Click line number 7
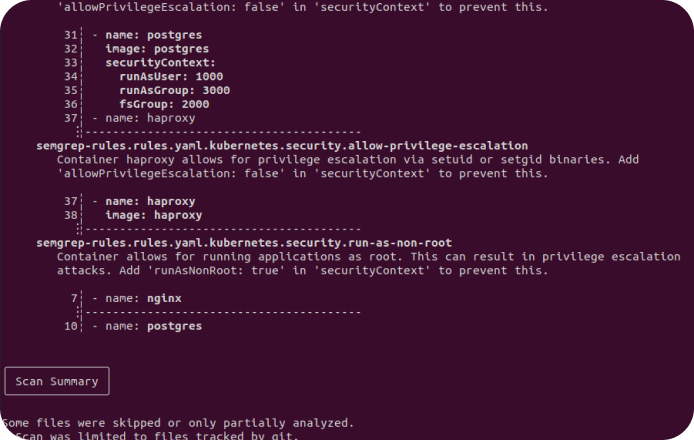Image resolution: width=694 pixels, height=440 pixels. tap(74, 298)
